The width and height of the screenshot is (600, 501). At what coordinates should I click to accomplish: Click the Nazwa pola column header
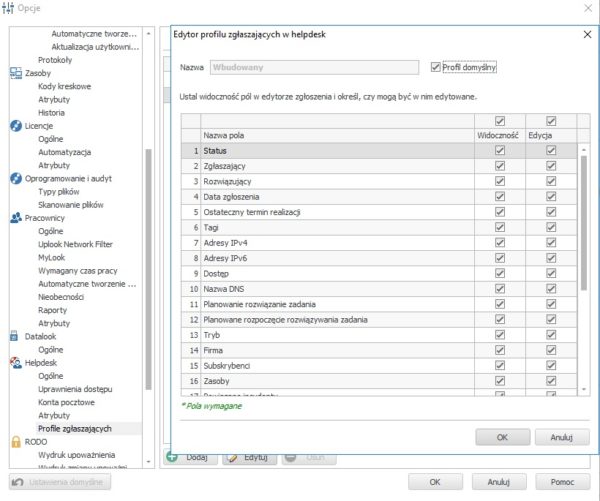pyautogui.click(x=337, y=135)
